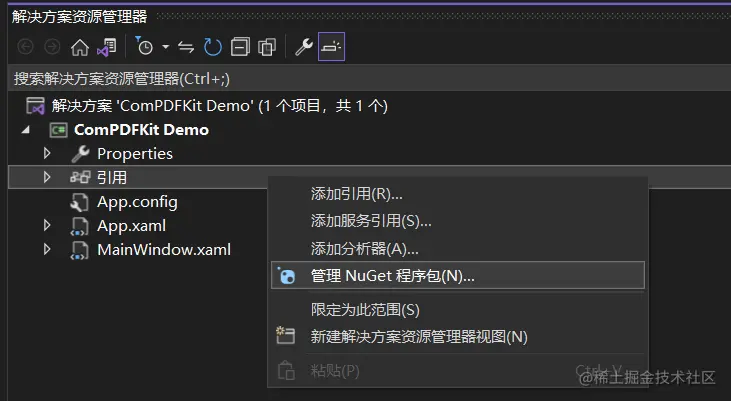Select the Properties tree item
Screen dimensions: 731x401
pyautogui.click(x=135, y=153)
